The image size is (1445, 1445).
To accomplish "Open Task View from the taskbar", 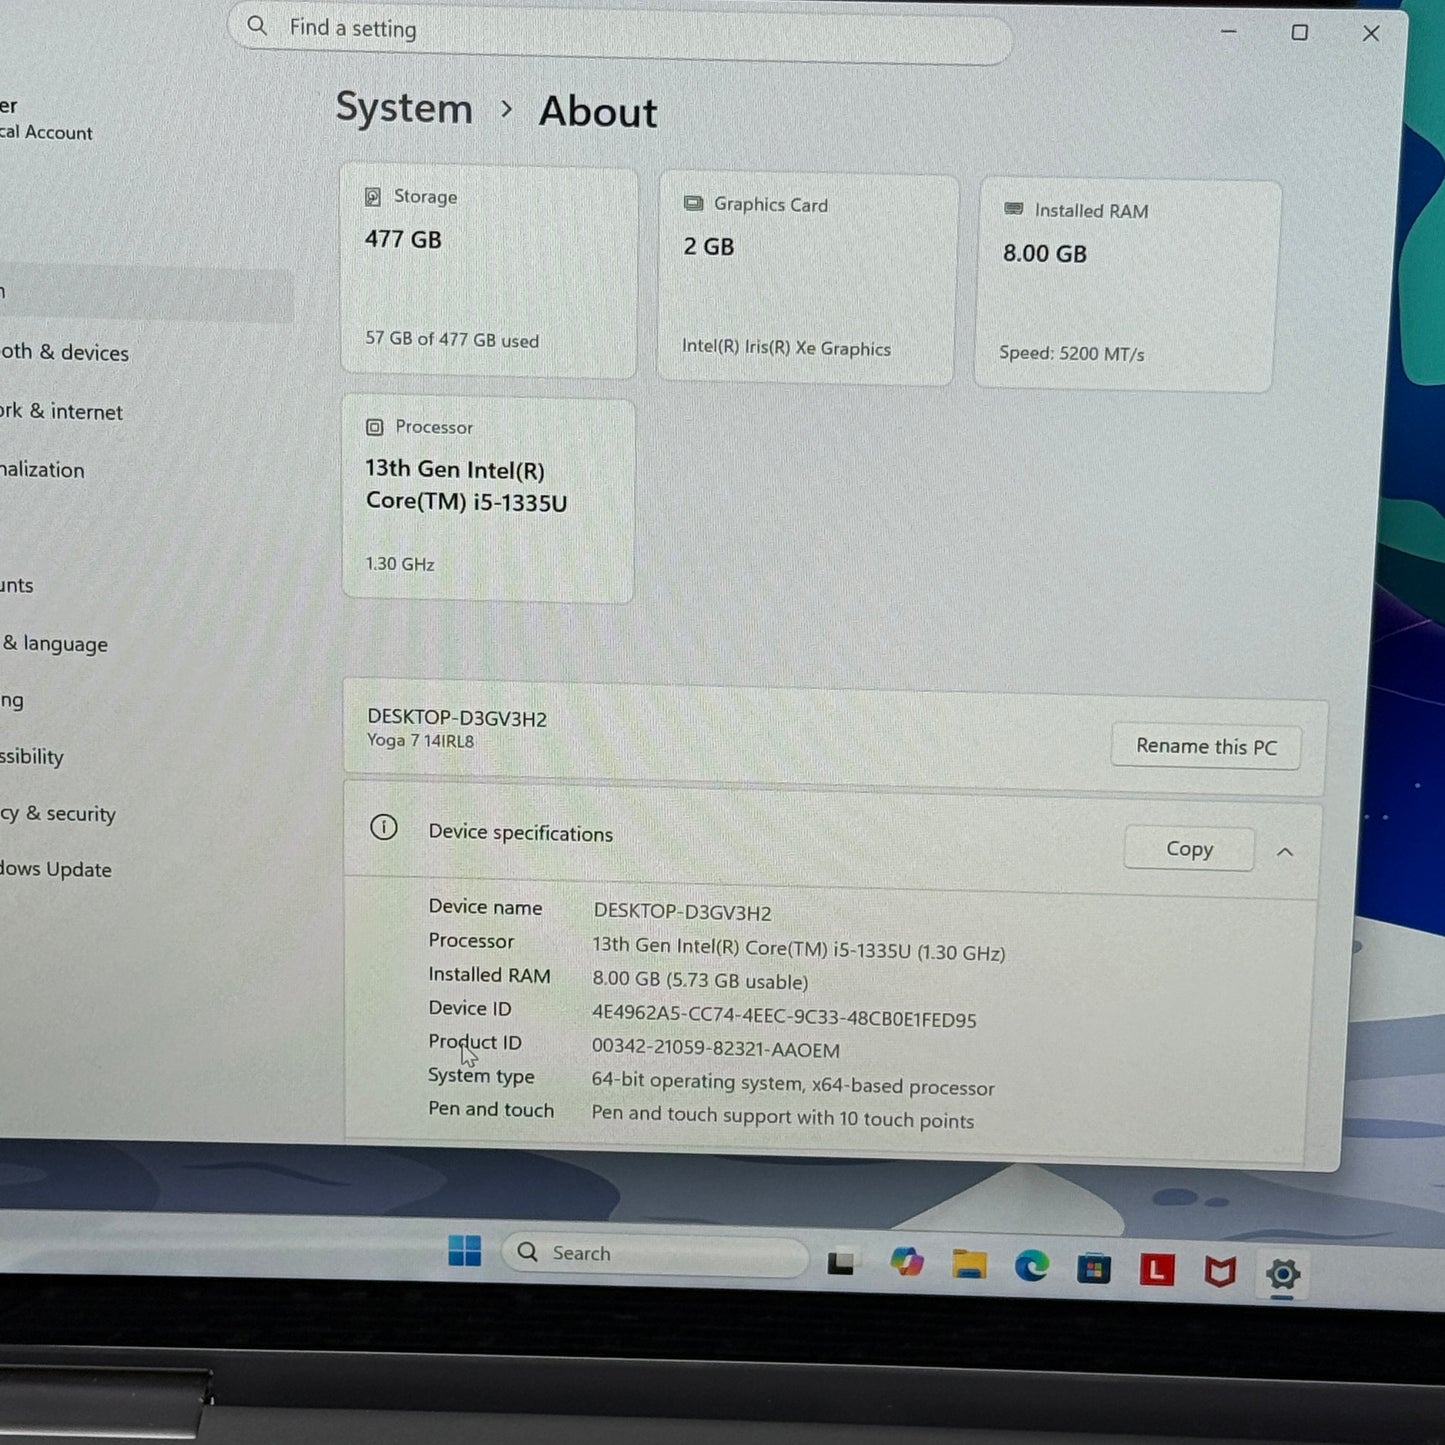I will point(841,1263).
